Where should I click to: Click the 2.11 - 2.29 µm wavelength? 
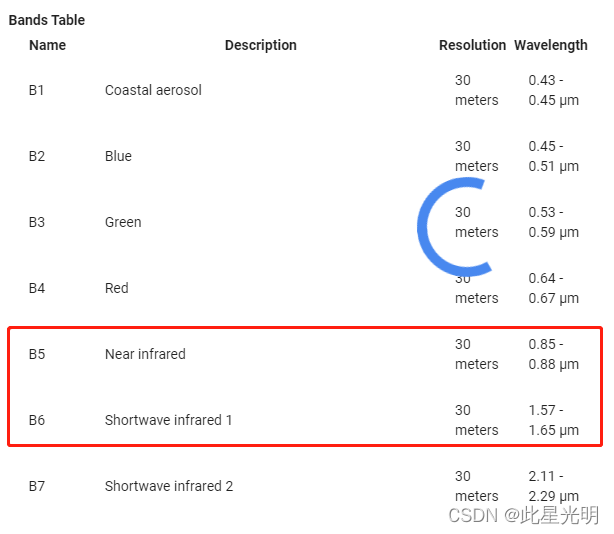[553, 486]
